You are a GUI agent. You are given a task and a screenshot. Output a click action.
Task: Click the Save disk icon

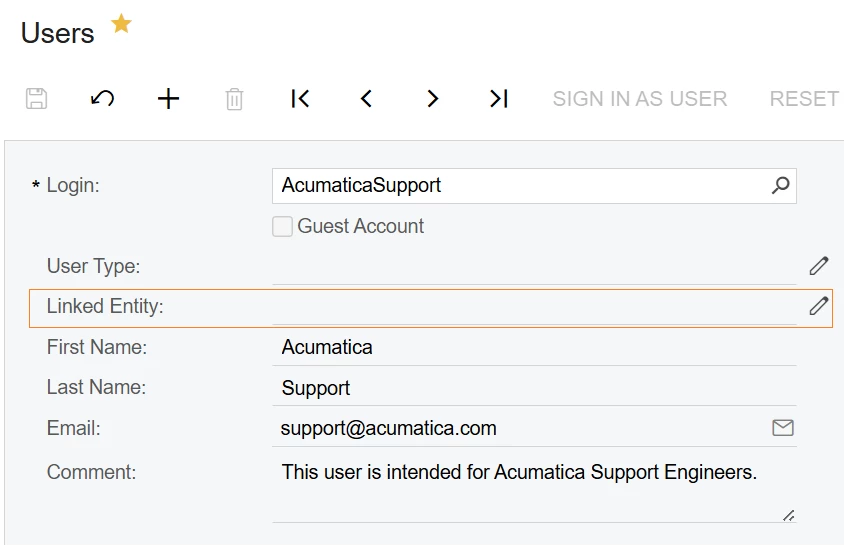(x=36, y=99)
